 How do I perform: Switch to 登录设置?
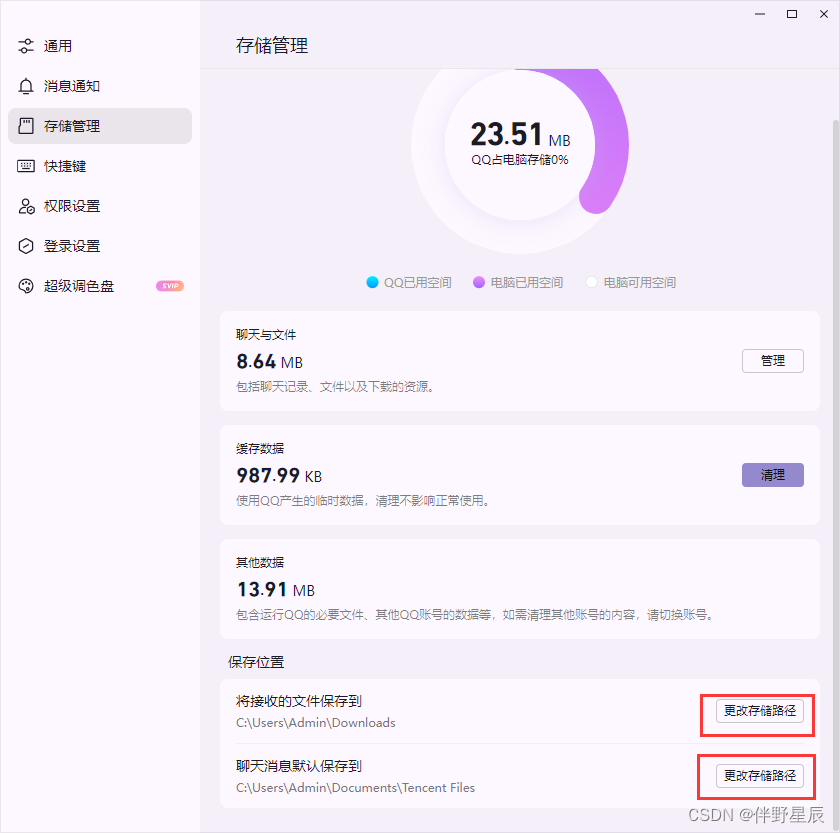pyautogui.click(x=100, y=246)
